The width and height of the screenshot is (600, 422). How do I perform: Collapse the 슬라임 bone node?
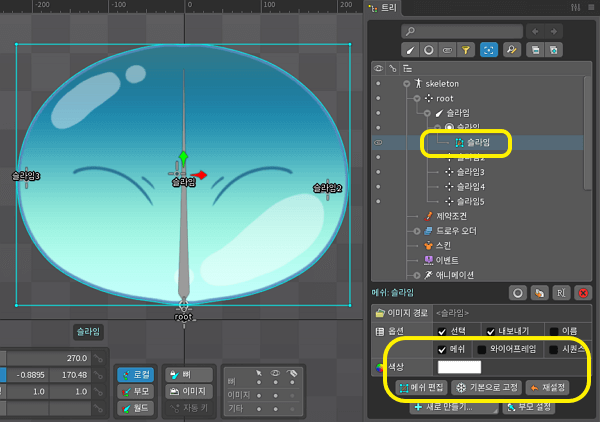[x=427, y=113]
